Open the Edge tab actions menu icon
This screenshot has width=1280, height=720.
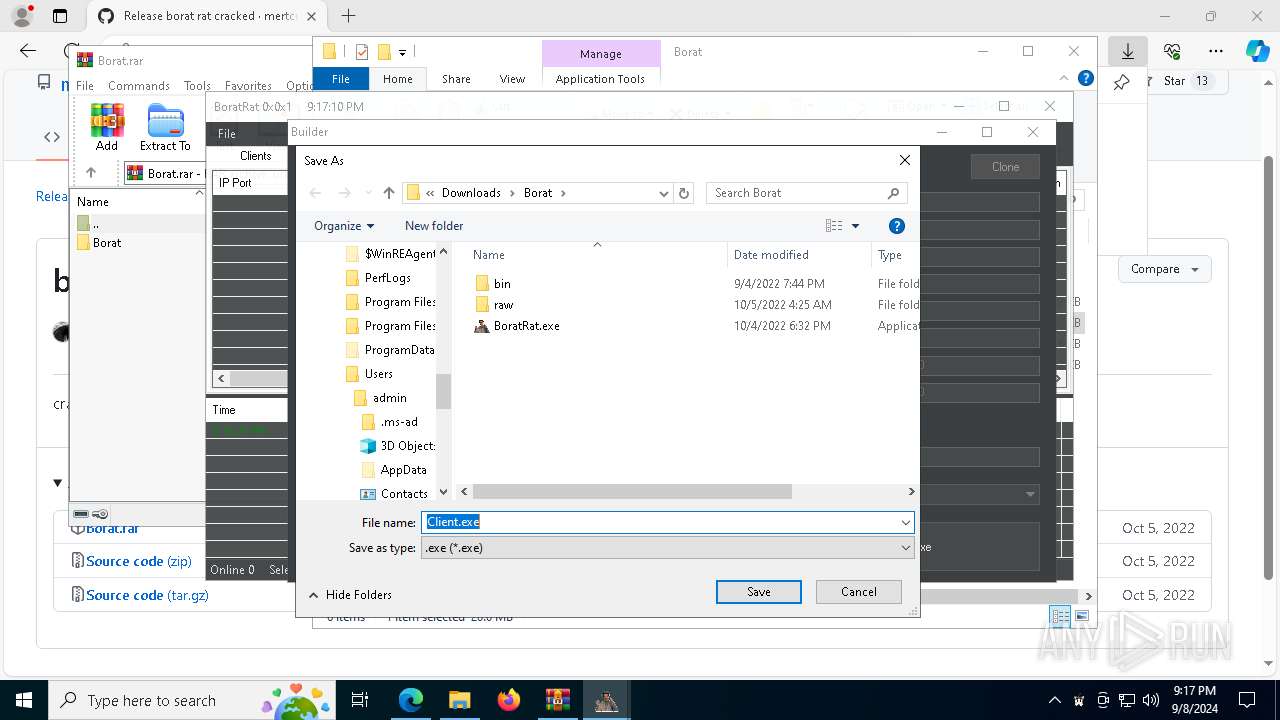tap(60, 16)
